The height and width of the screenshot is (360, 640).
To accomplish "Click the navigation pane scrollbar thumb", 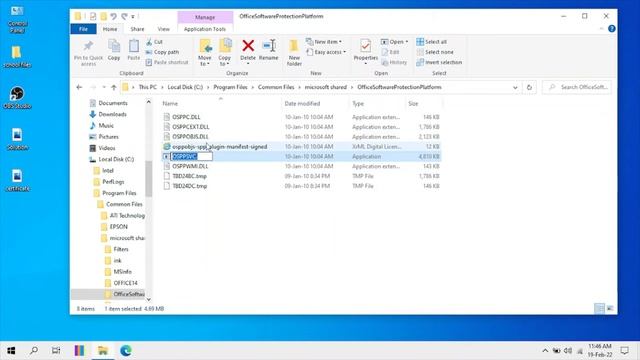I will coord(149,179).
